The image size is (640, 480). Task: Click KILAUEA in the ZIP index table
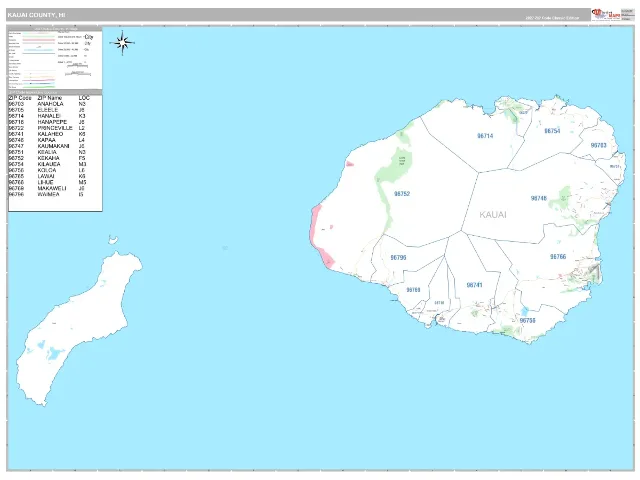coord(49,164)
